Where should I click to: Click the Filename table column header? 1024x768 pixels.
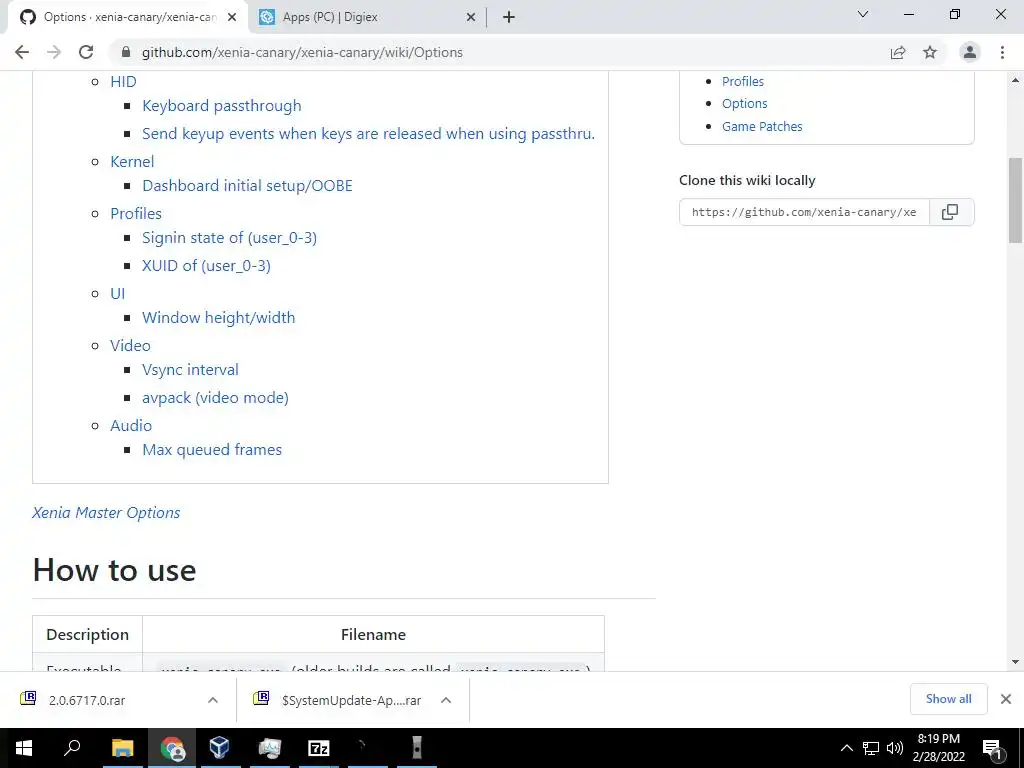point(373,635)
